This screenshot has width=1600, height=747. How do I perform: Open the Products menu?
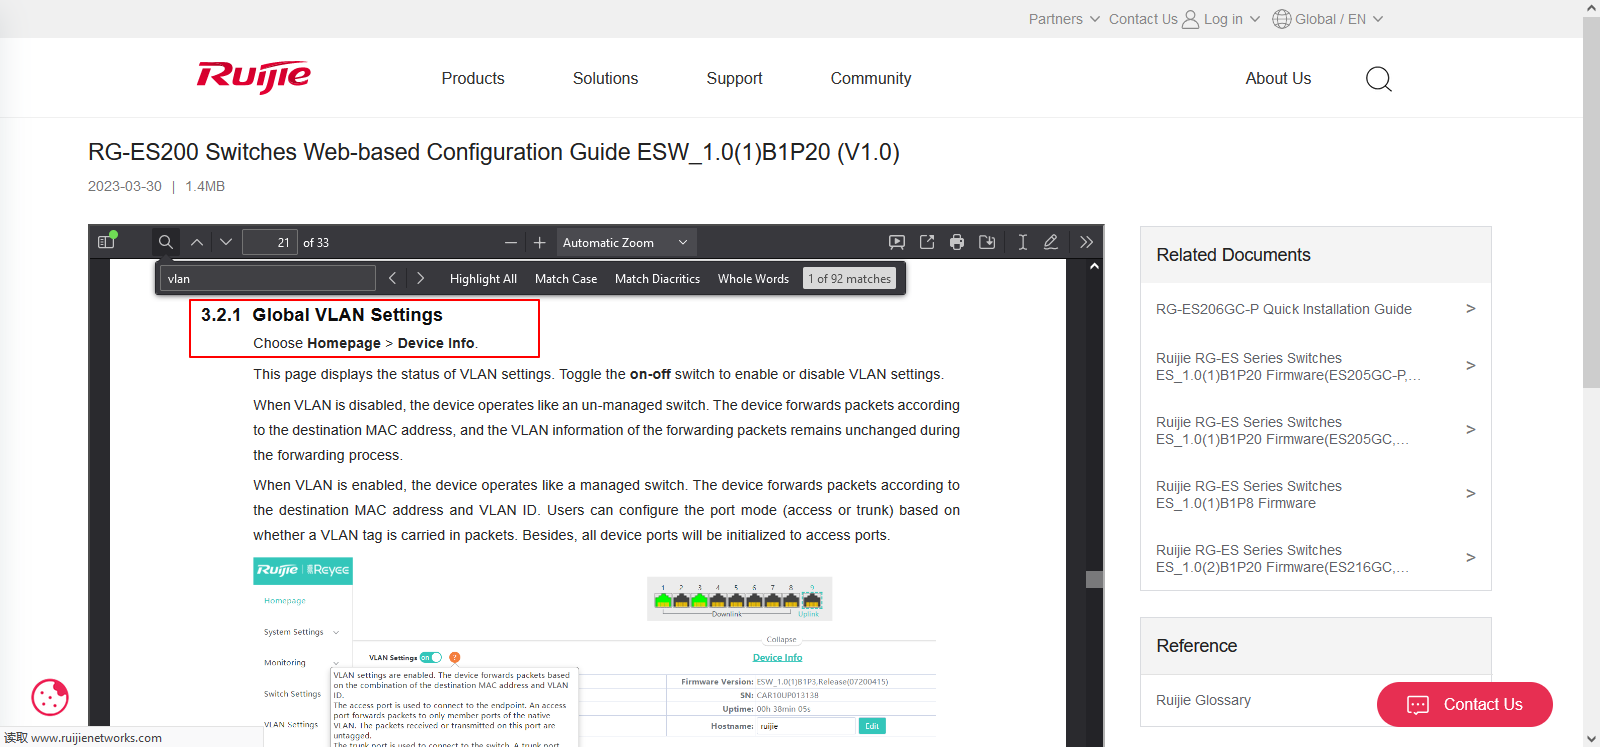click(x=473, y=78)
